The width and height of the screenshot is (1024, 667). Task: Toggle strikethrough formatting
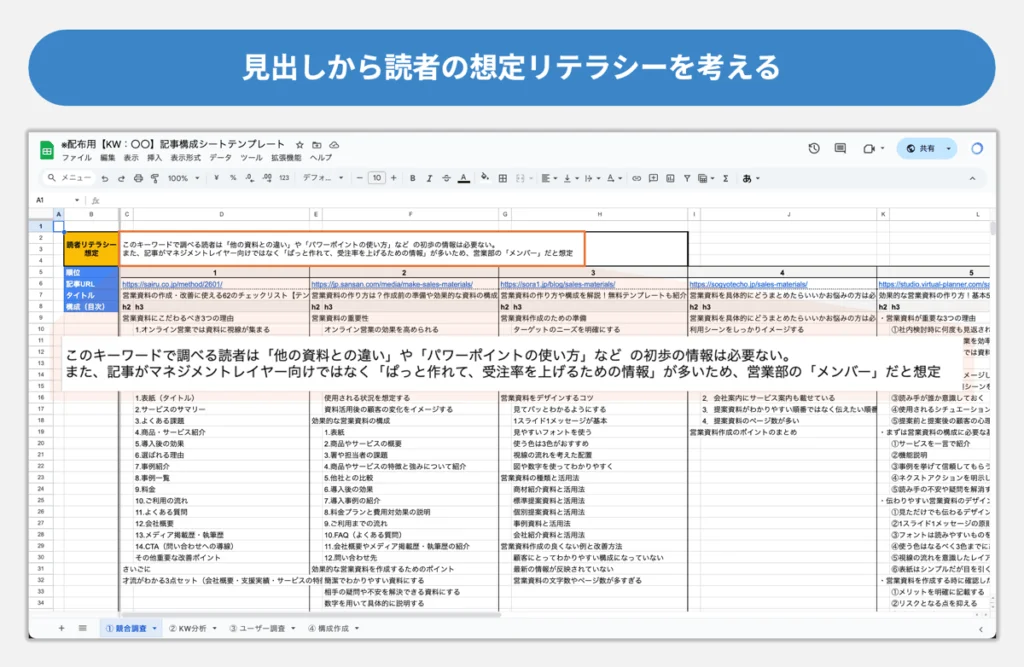(445, 178)
